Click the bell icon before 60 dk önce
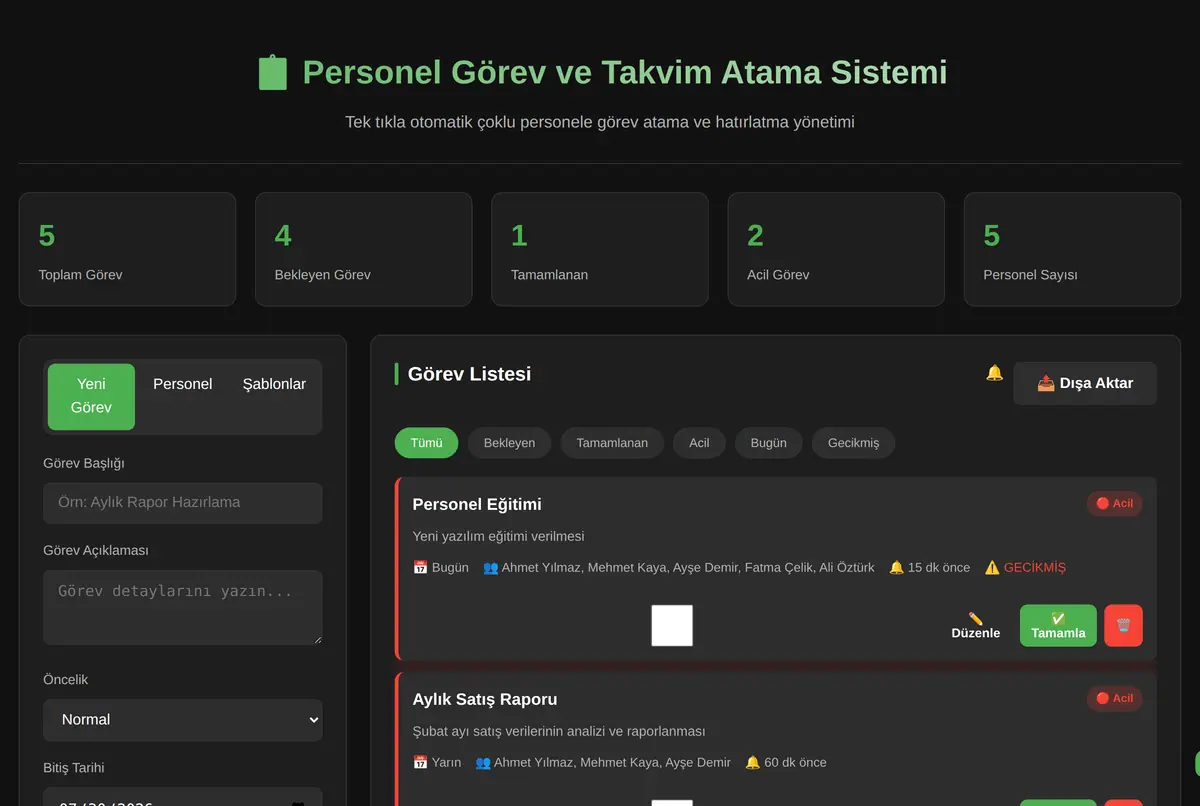 click(753, 762)
